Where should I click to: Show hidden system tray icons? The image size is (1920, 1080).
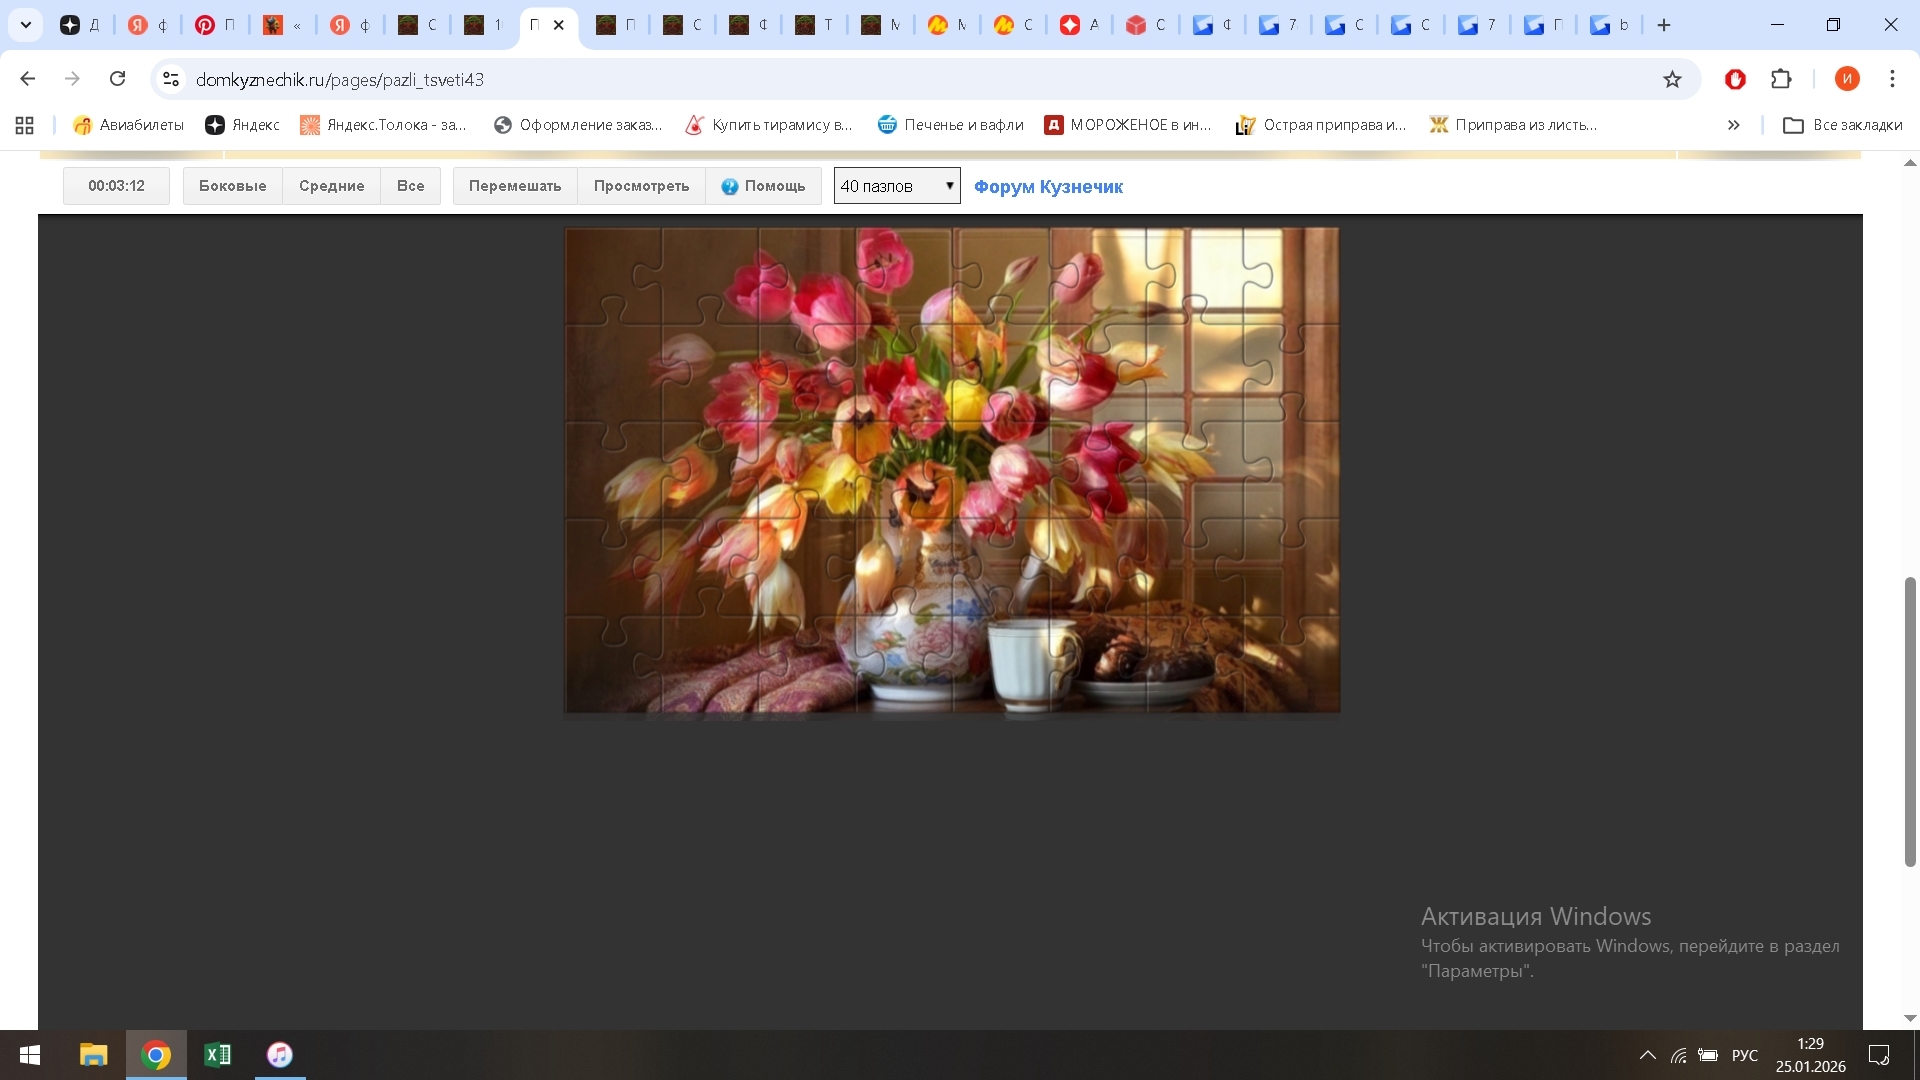[x=1647, y=1055]
